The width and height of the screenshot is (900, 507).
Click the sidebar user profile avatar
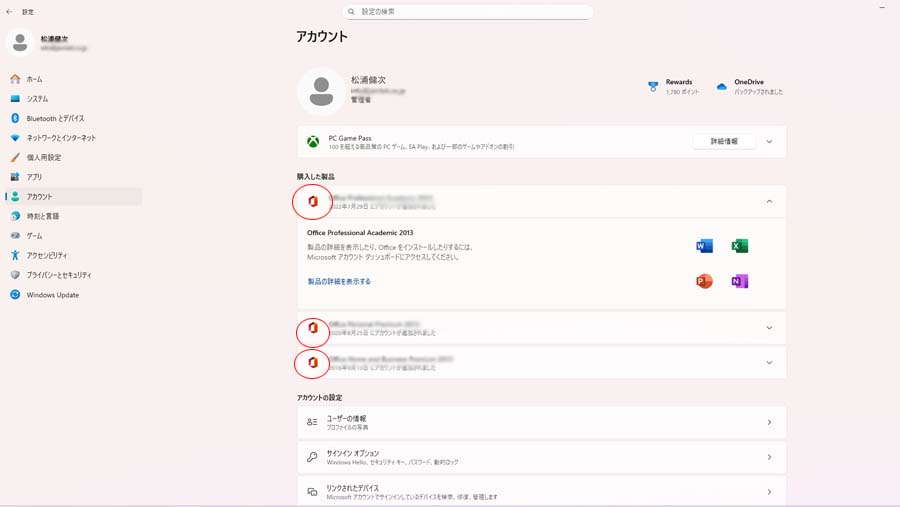pos(20,42)
